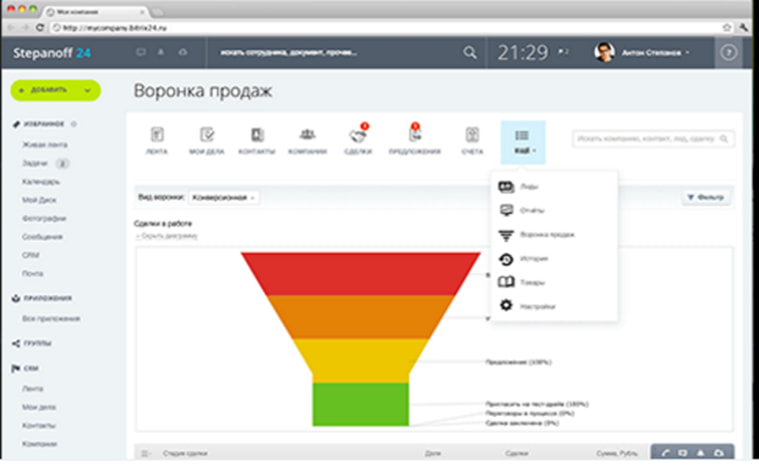Open the Контакты icon in CRM toolbar
The image size is (759, 470).
(257, 141)
